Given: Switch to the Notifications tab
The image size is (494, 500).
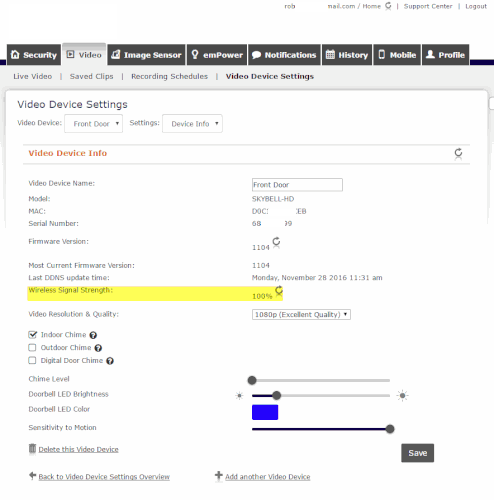Looking at the screenshot, I should point(284,55).
